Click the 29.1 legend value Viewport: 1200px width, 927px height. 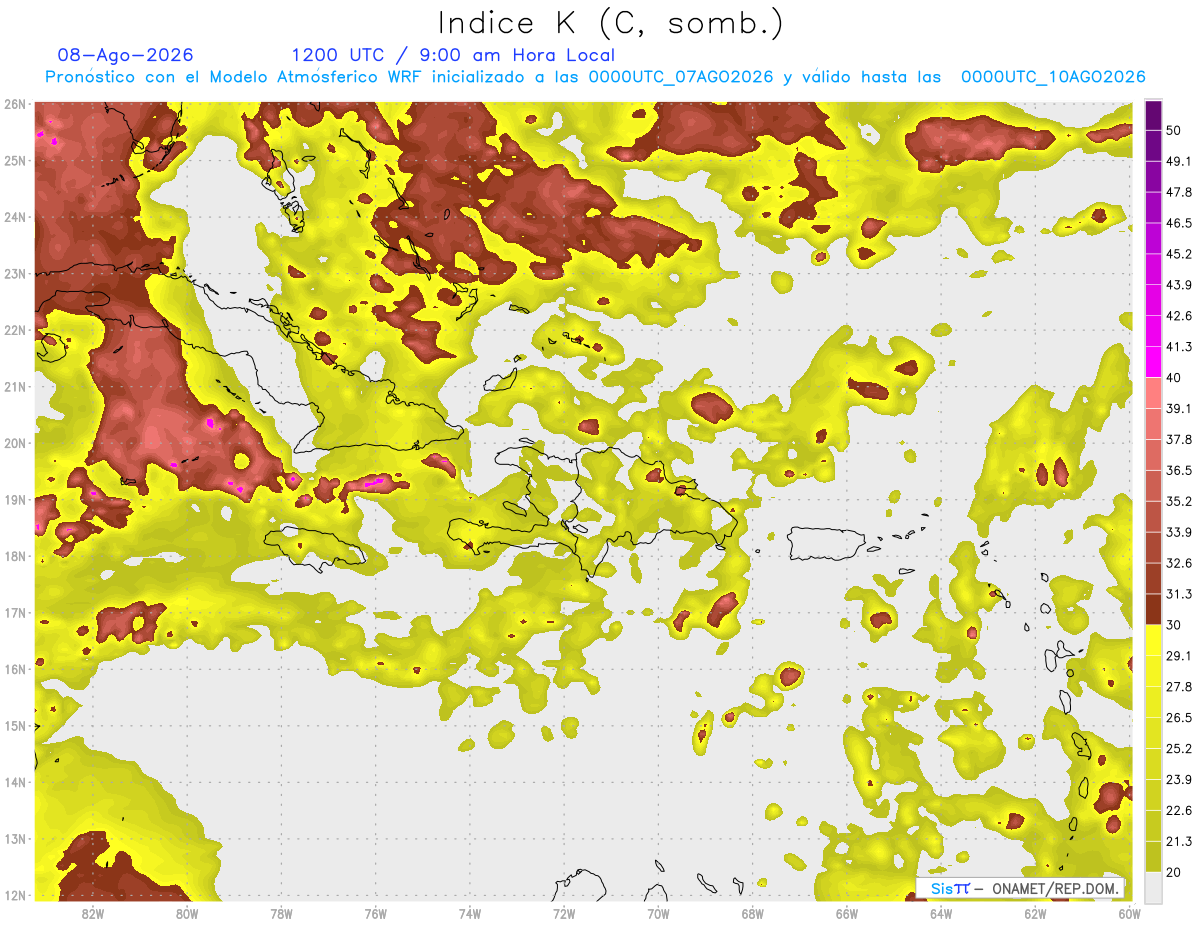pos(1179,655)
